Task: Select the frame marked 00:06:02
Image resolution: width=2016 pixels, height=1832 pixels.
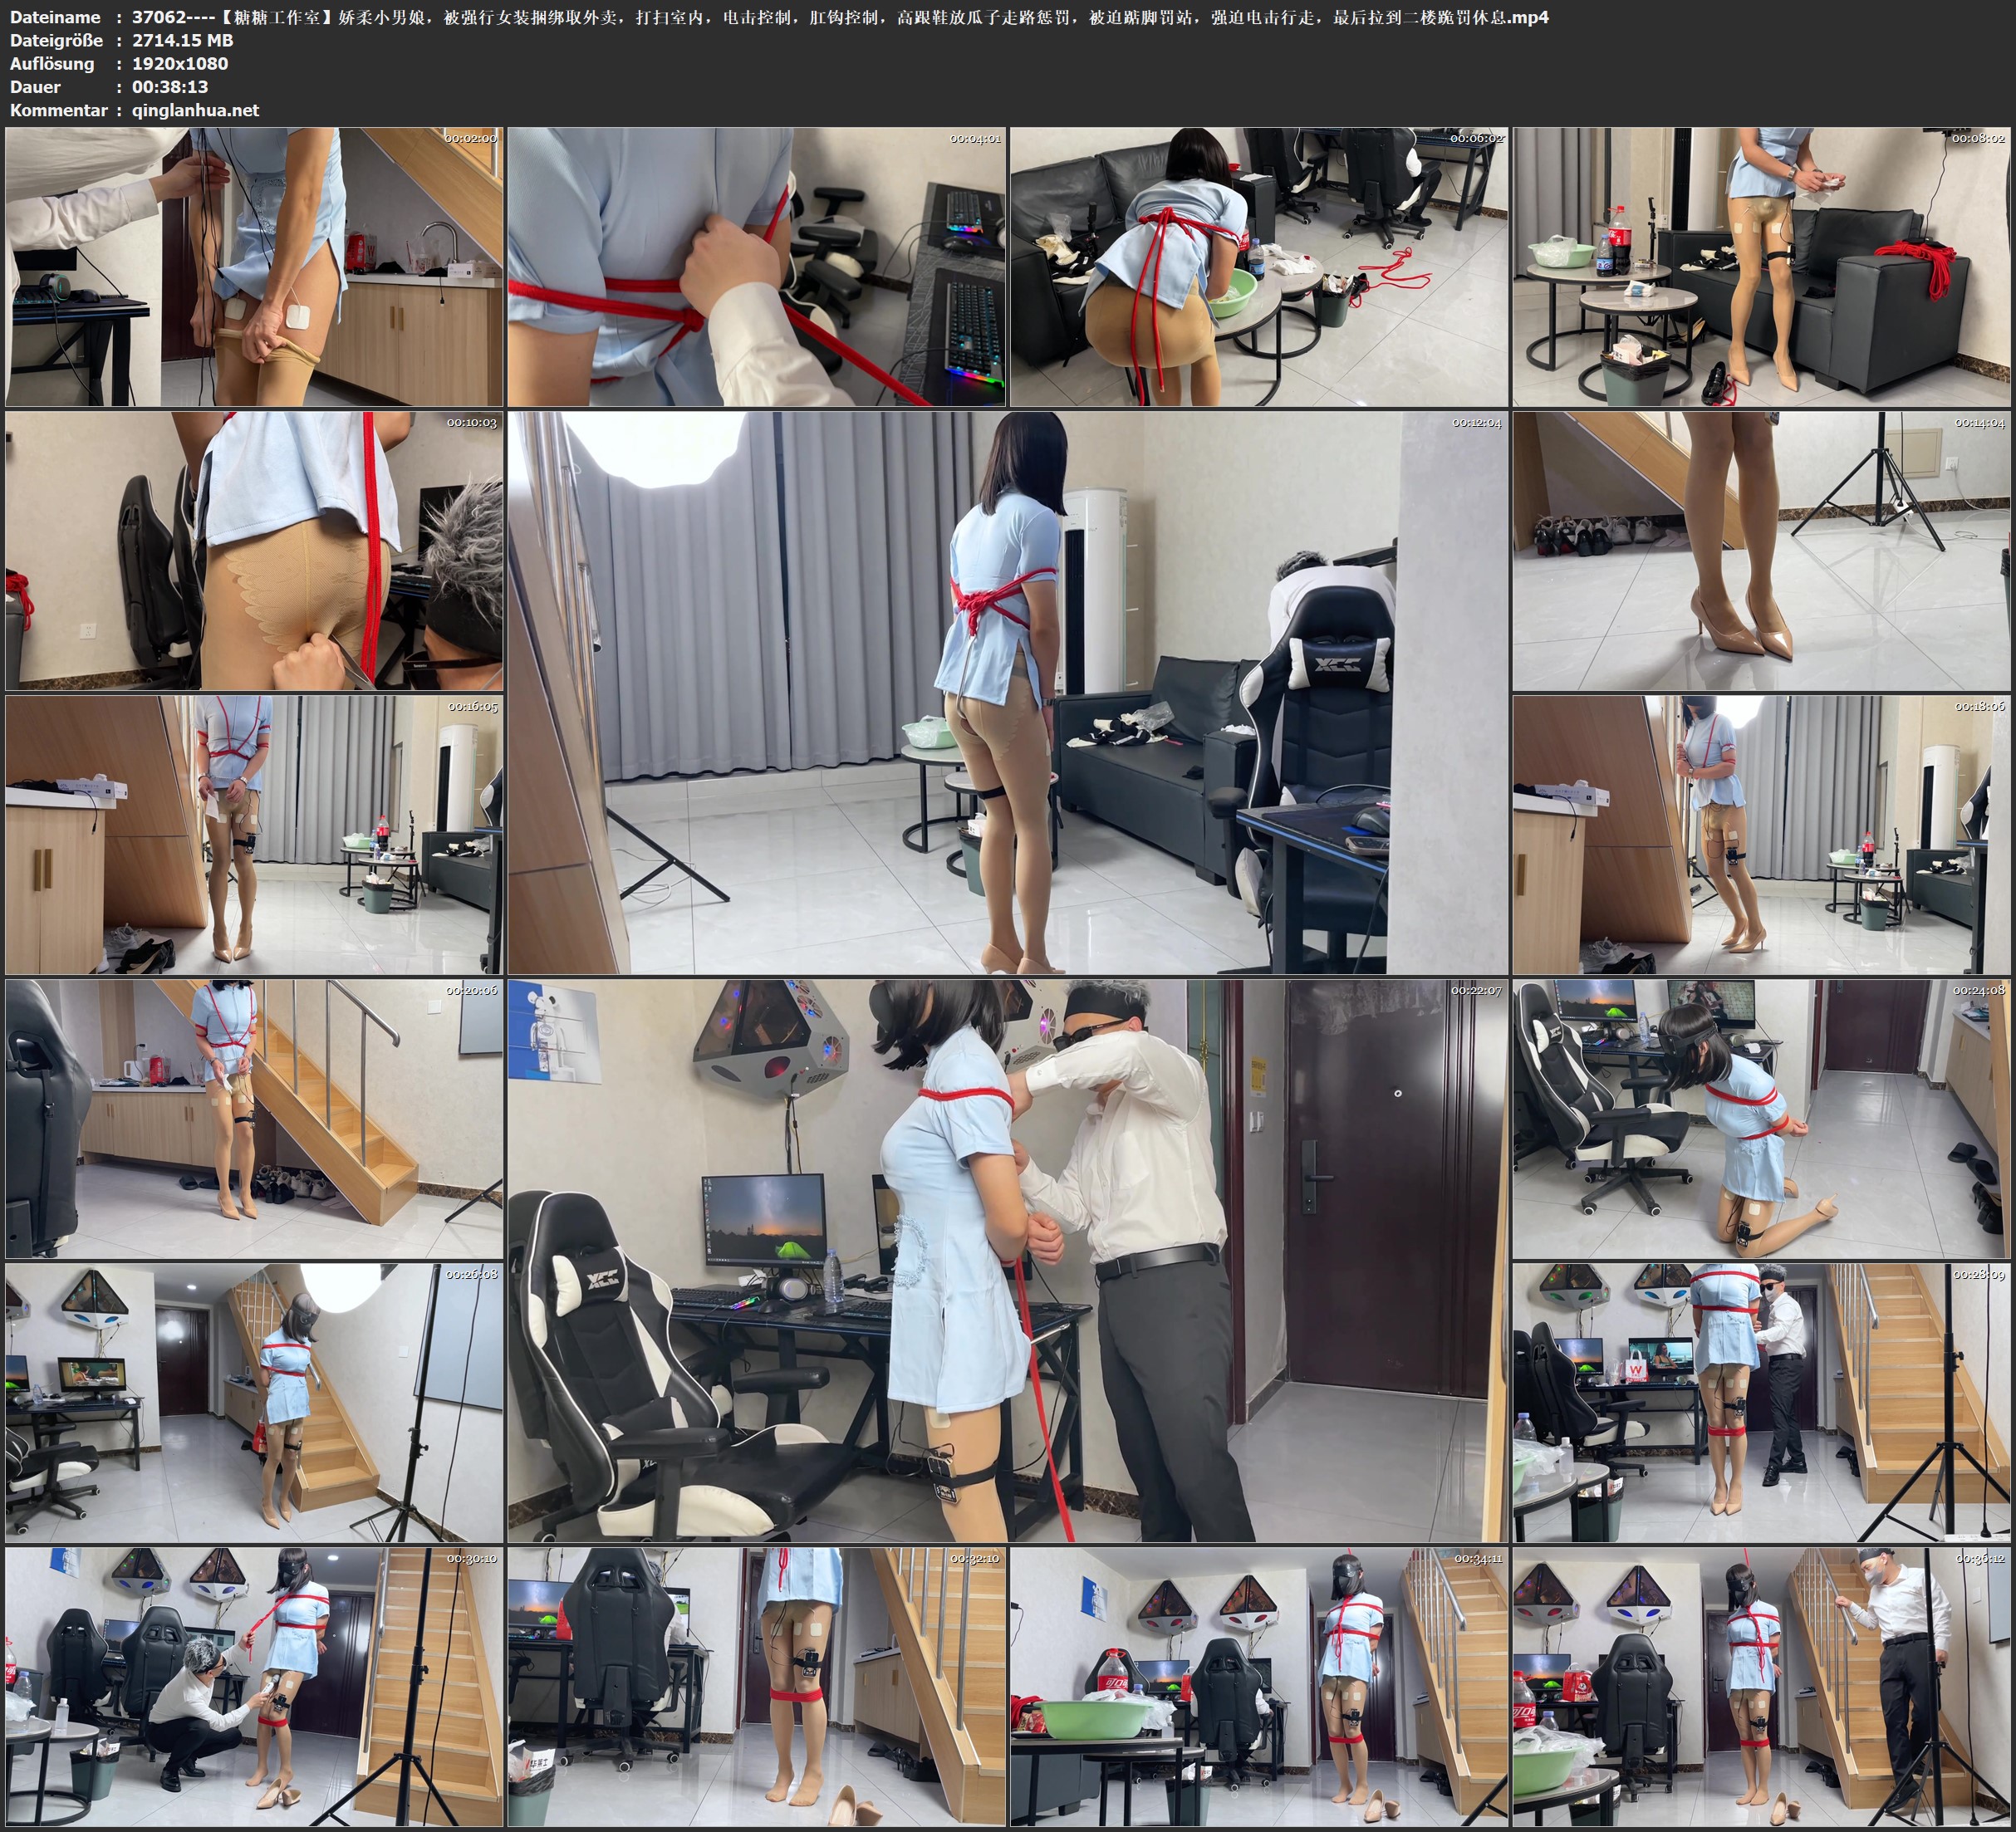Action: point(1259,267)
